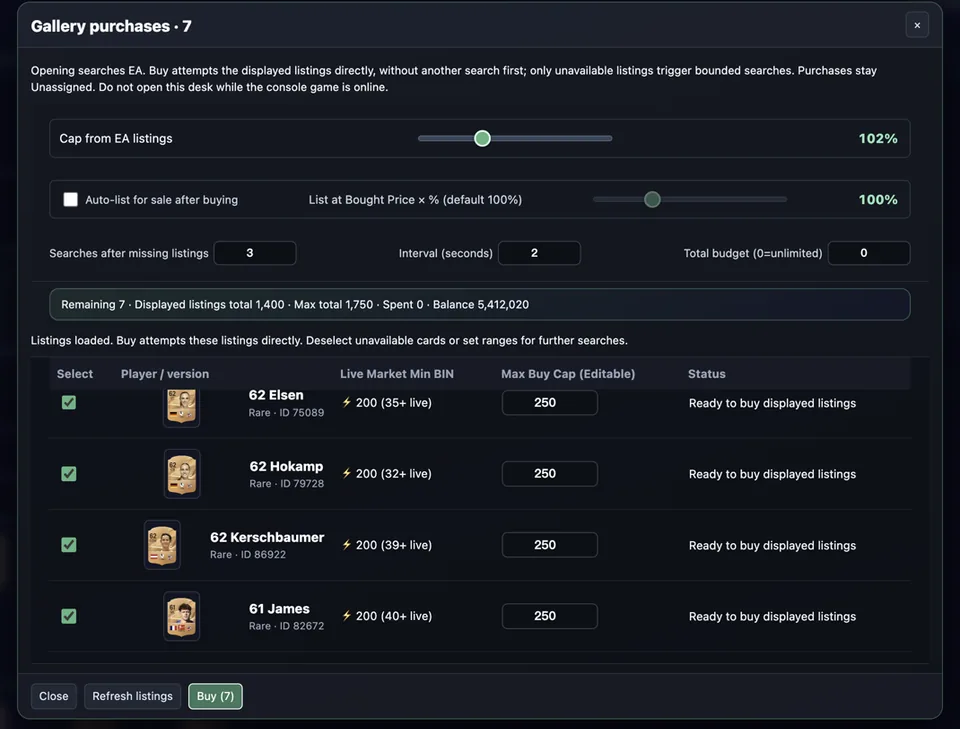Click the Select column header
This screenshot has width=960, height=729.
click(x=75, y=374)
